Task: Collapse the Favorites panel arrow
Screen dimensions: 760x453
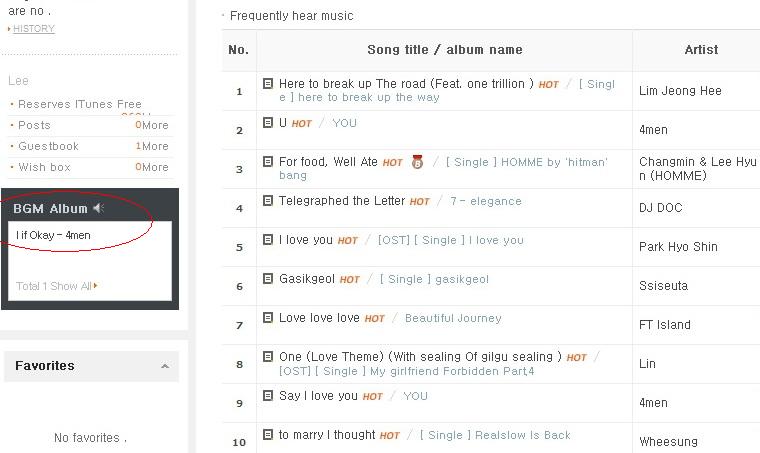Action: [x=165, y=366]
